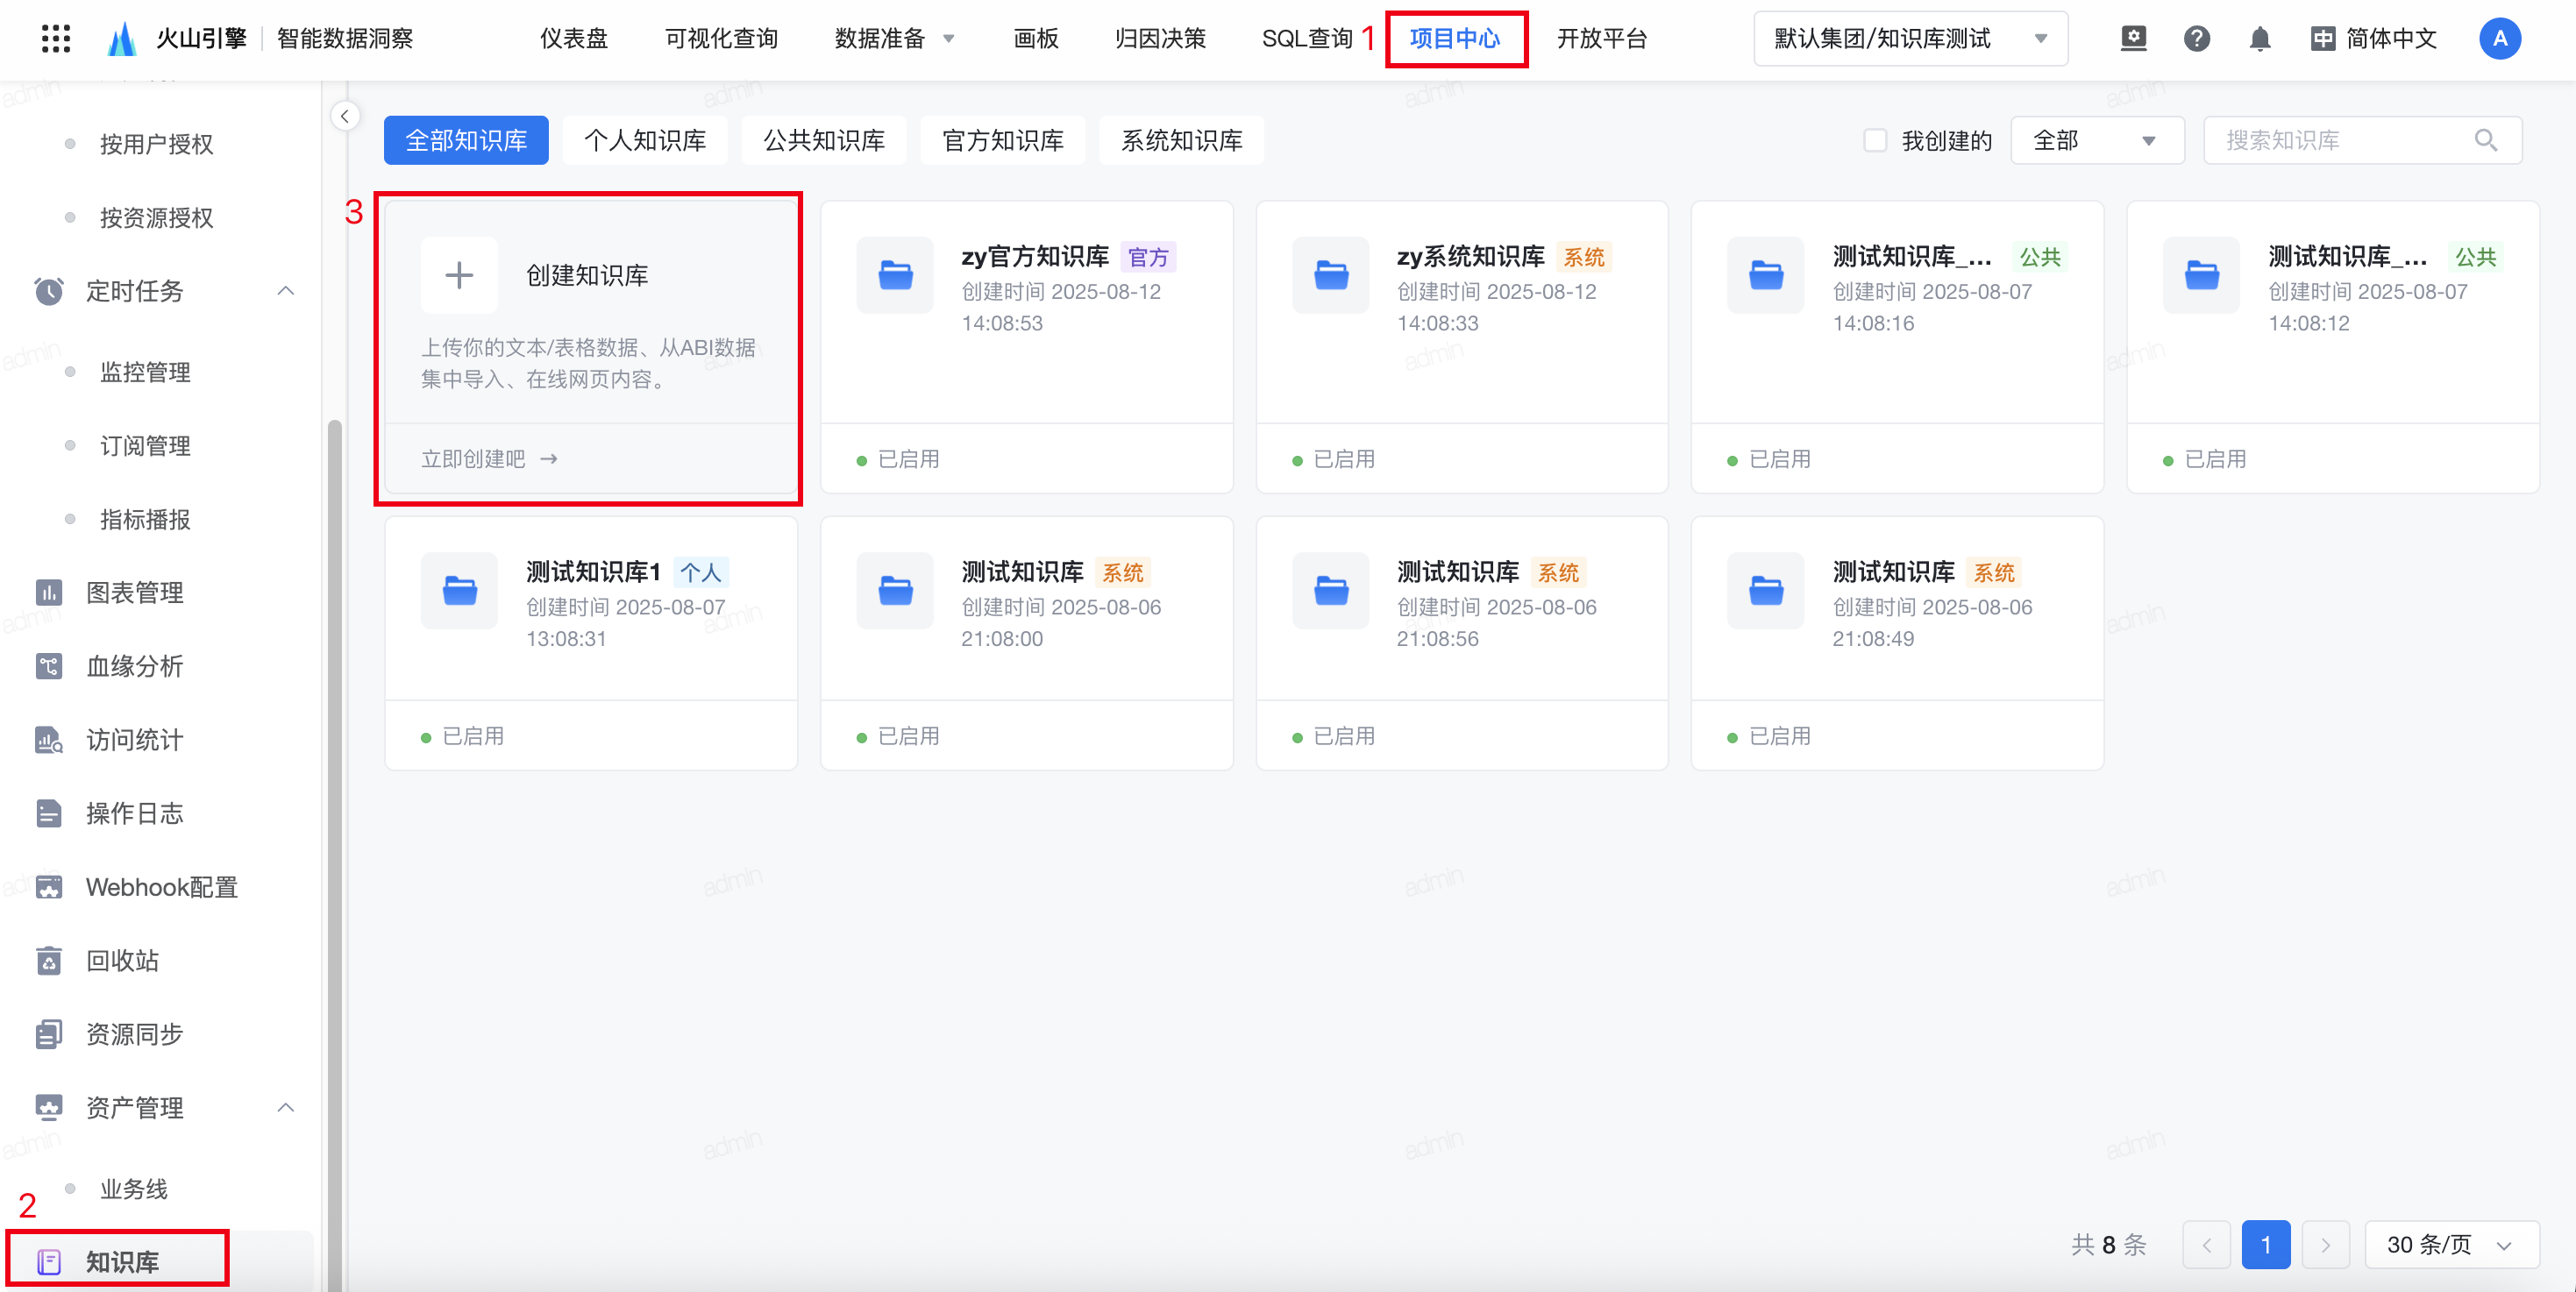Switch to the 个人知识库 tab
This screenshot has width=2576, height=1292.
(x=645, y=141)
